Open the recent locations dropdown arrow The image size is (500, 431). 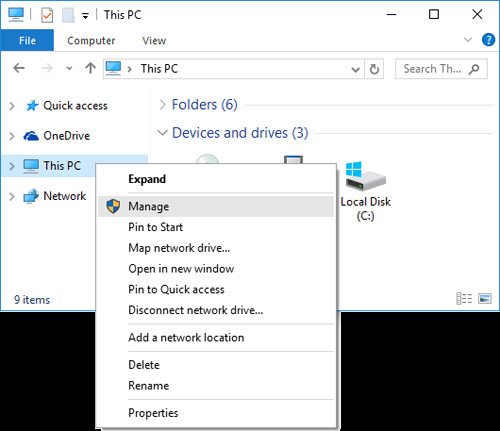(69, 68)
